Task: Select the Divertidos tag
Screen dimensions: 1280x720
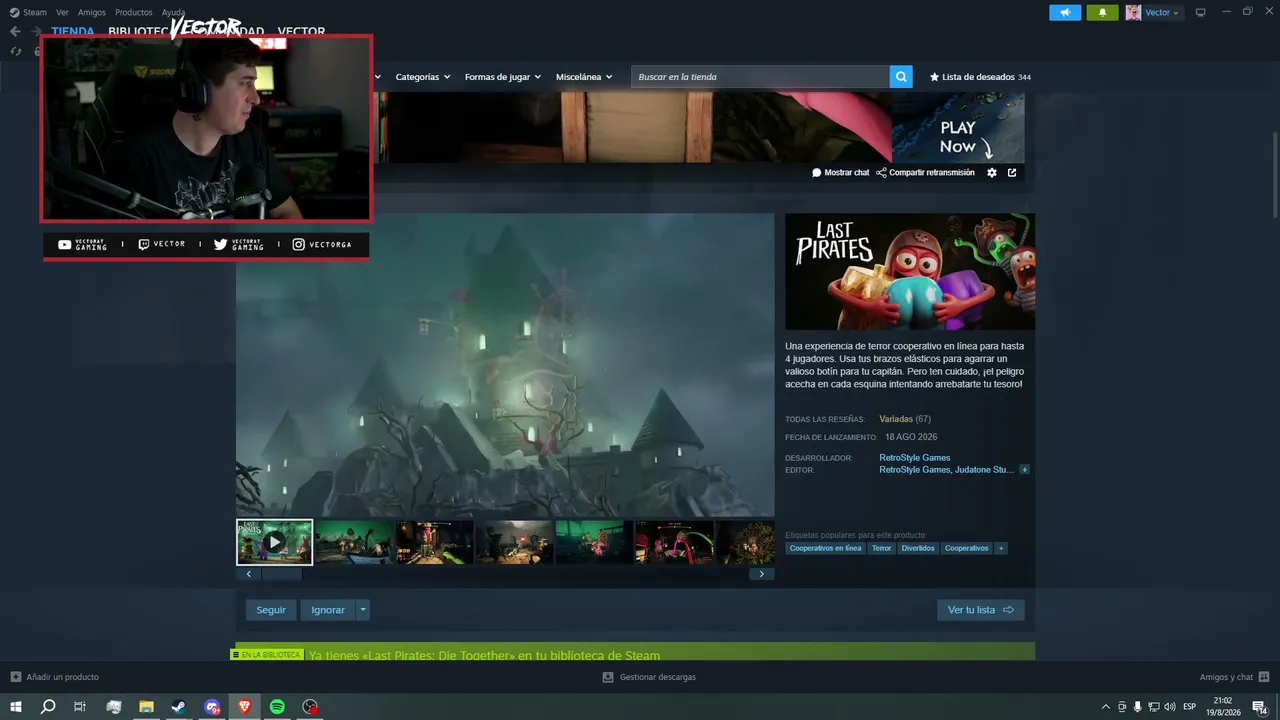Action: coord(918,548)
